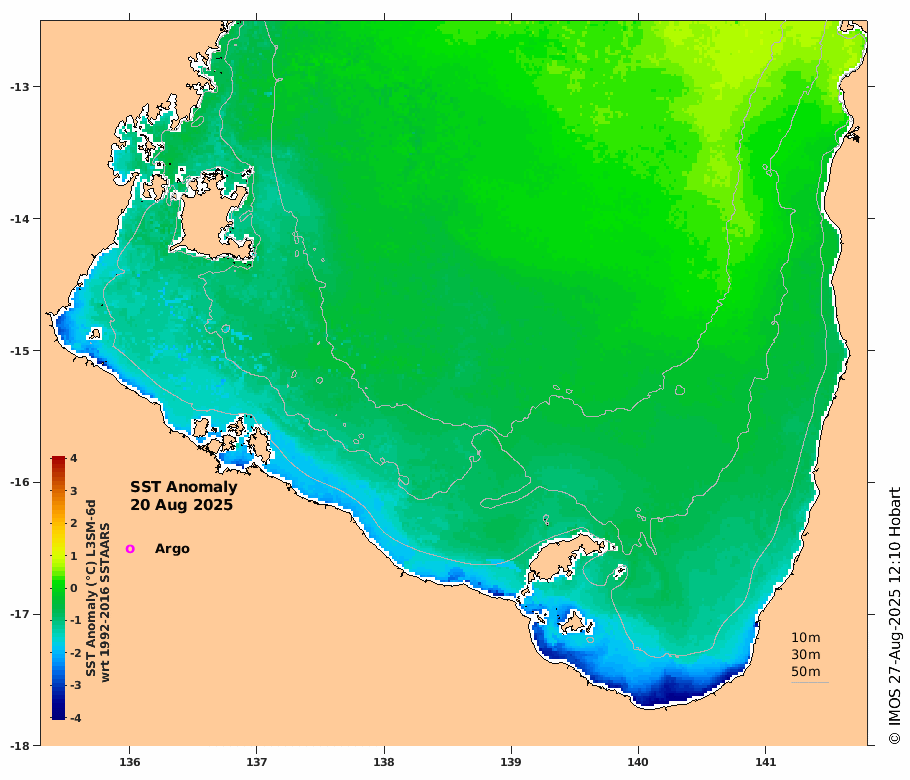This screenshot has height=780, width=910.
Task: Click the SST anomaly color bar scale
Action: (x=58, y=588)
